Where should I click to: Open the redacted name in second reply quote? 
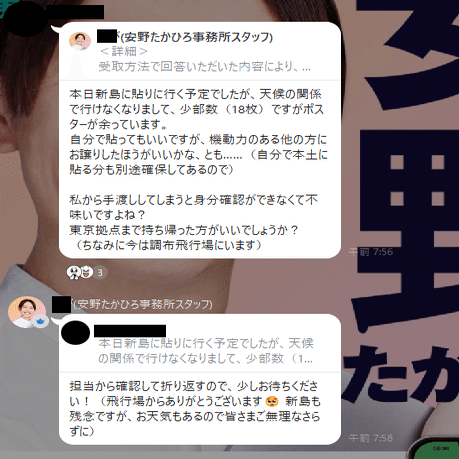(130, 331)
